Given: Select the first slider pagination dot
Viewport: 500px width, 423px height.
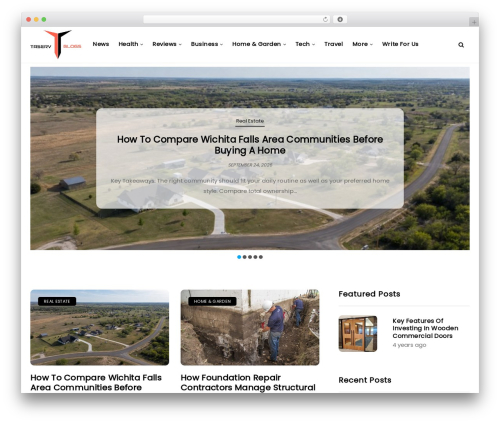Looking at the screenshot, I should [x=239, y=257].
